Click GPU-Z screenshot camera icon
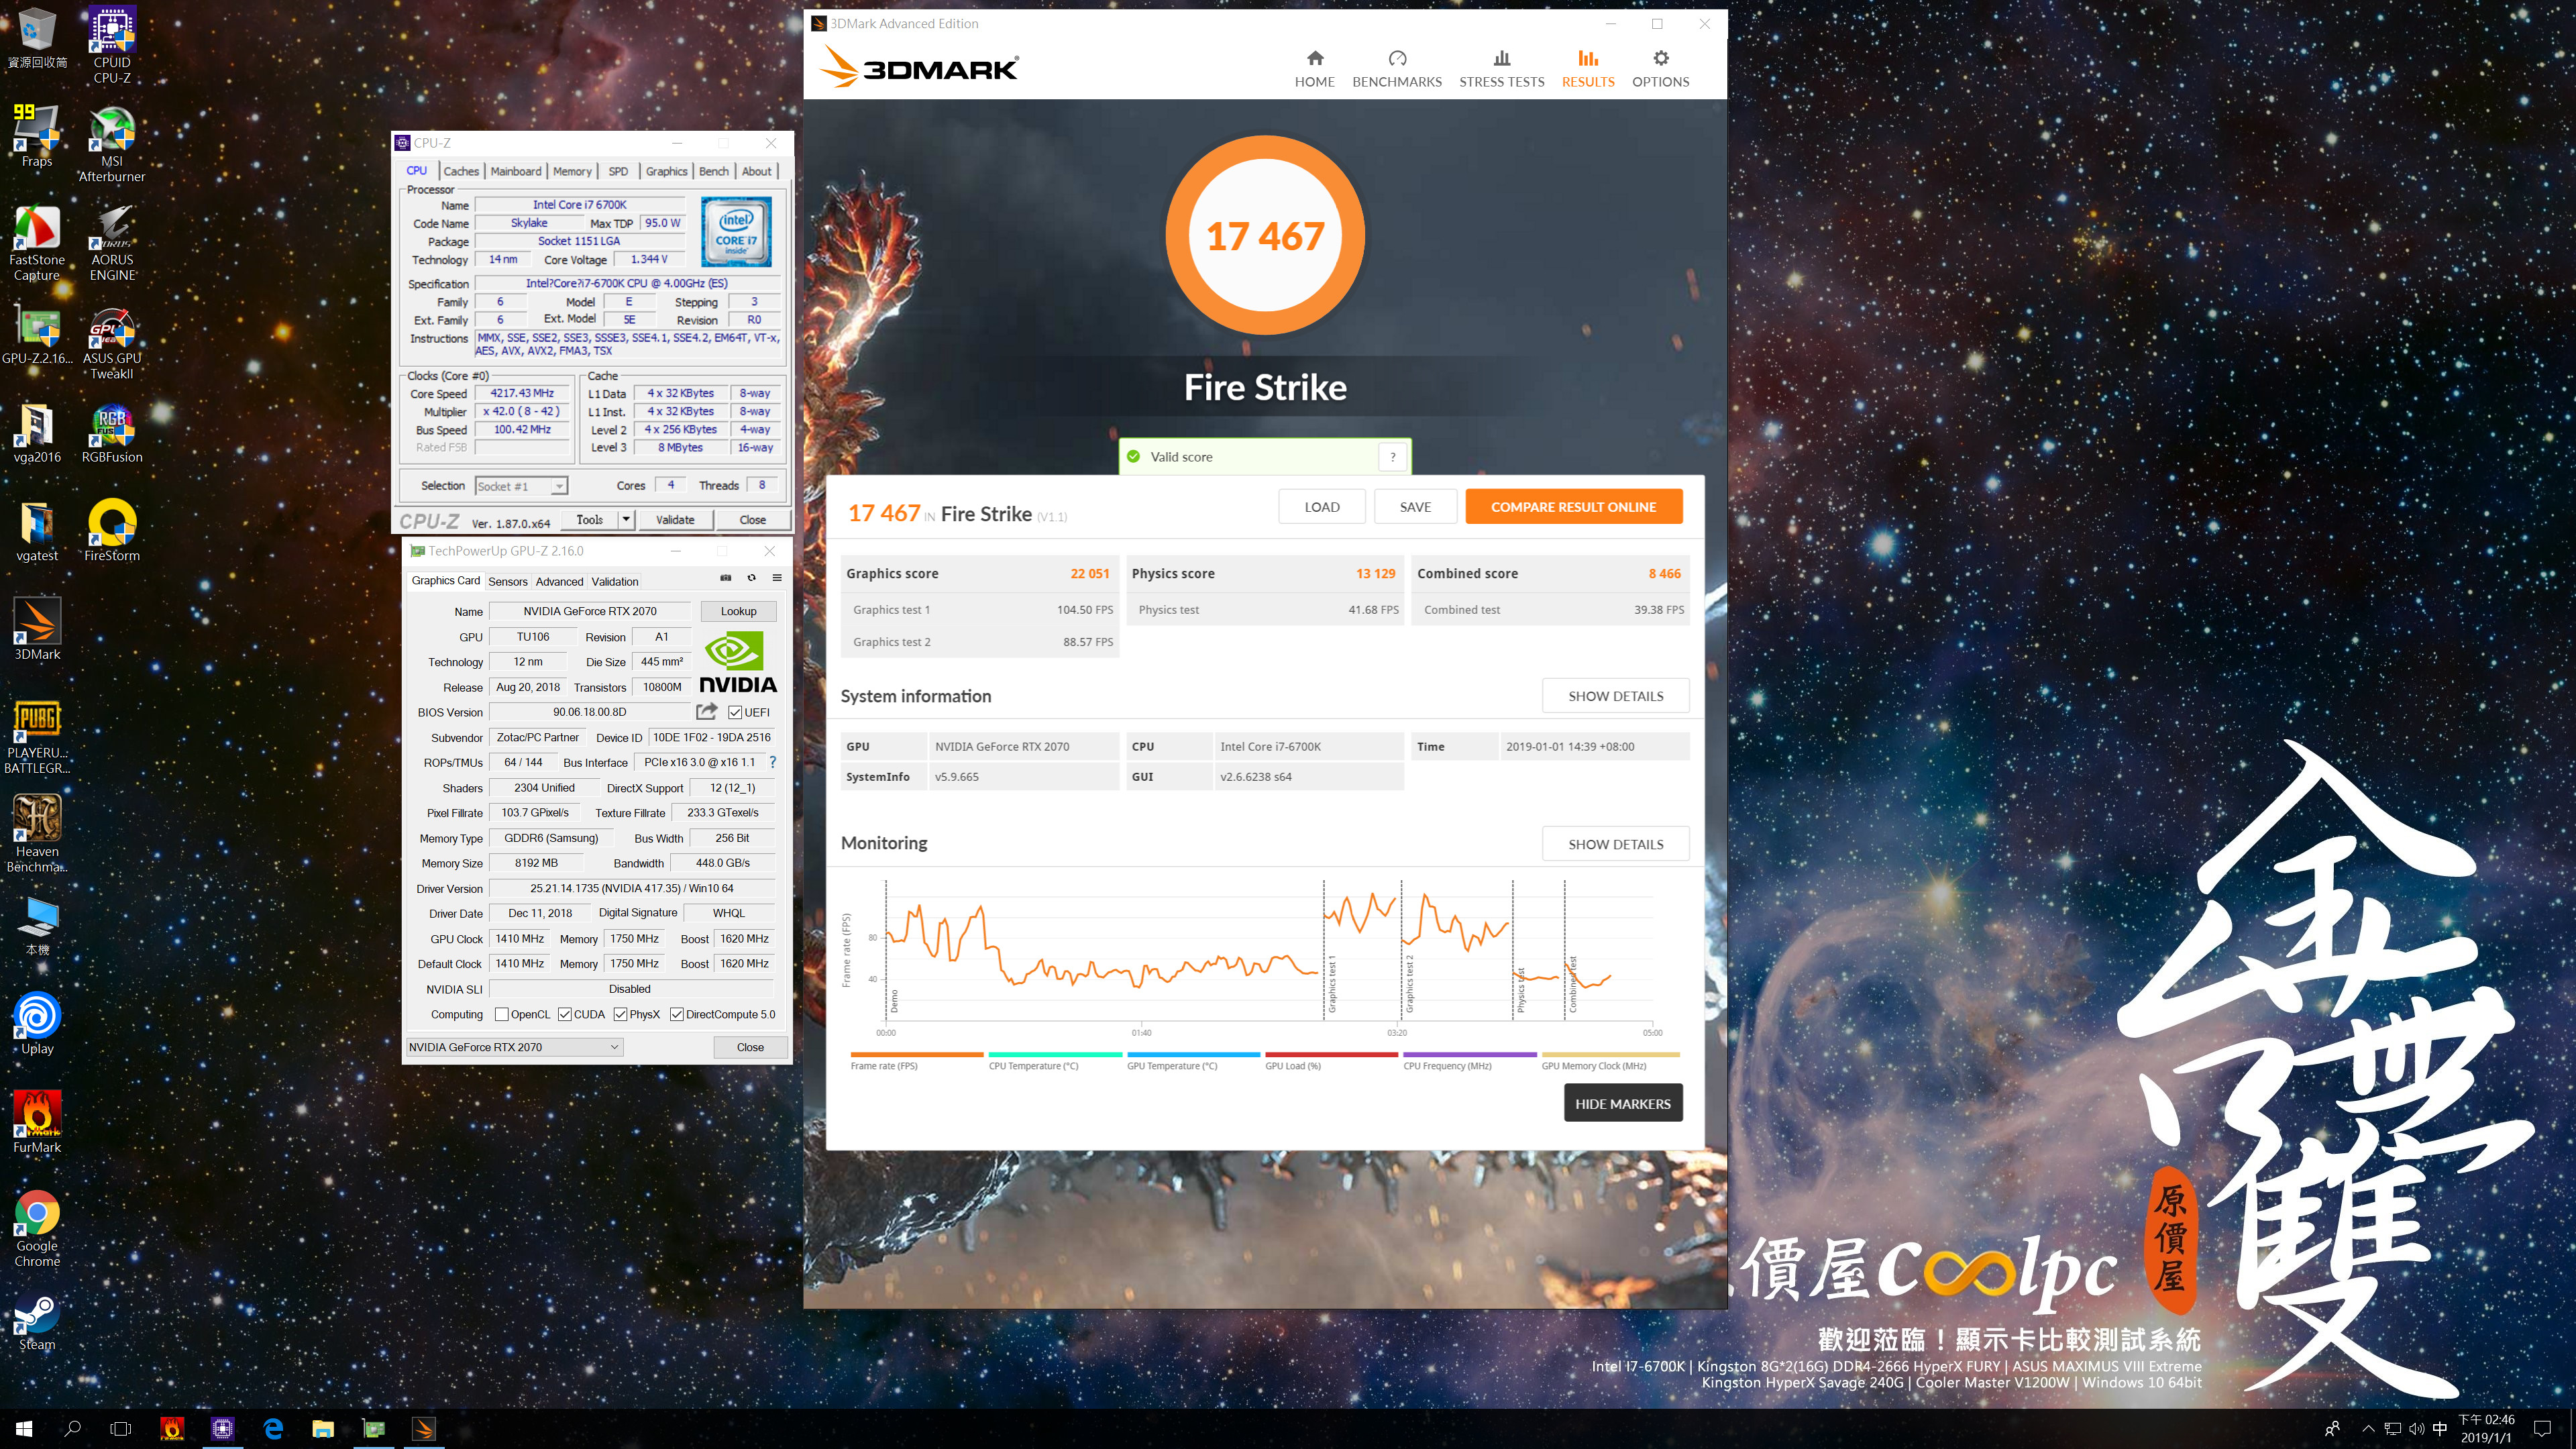2576x1449 pixels. [x=726, y=578]
